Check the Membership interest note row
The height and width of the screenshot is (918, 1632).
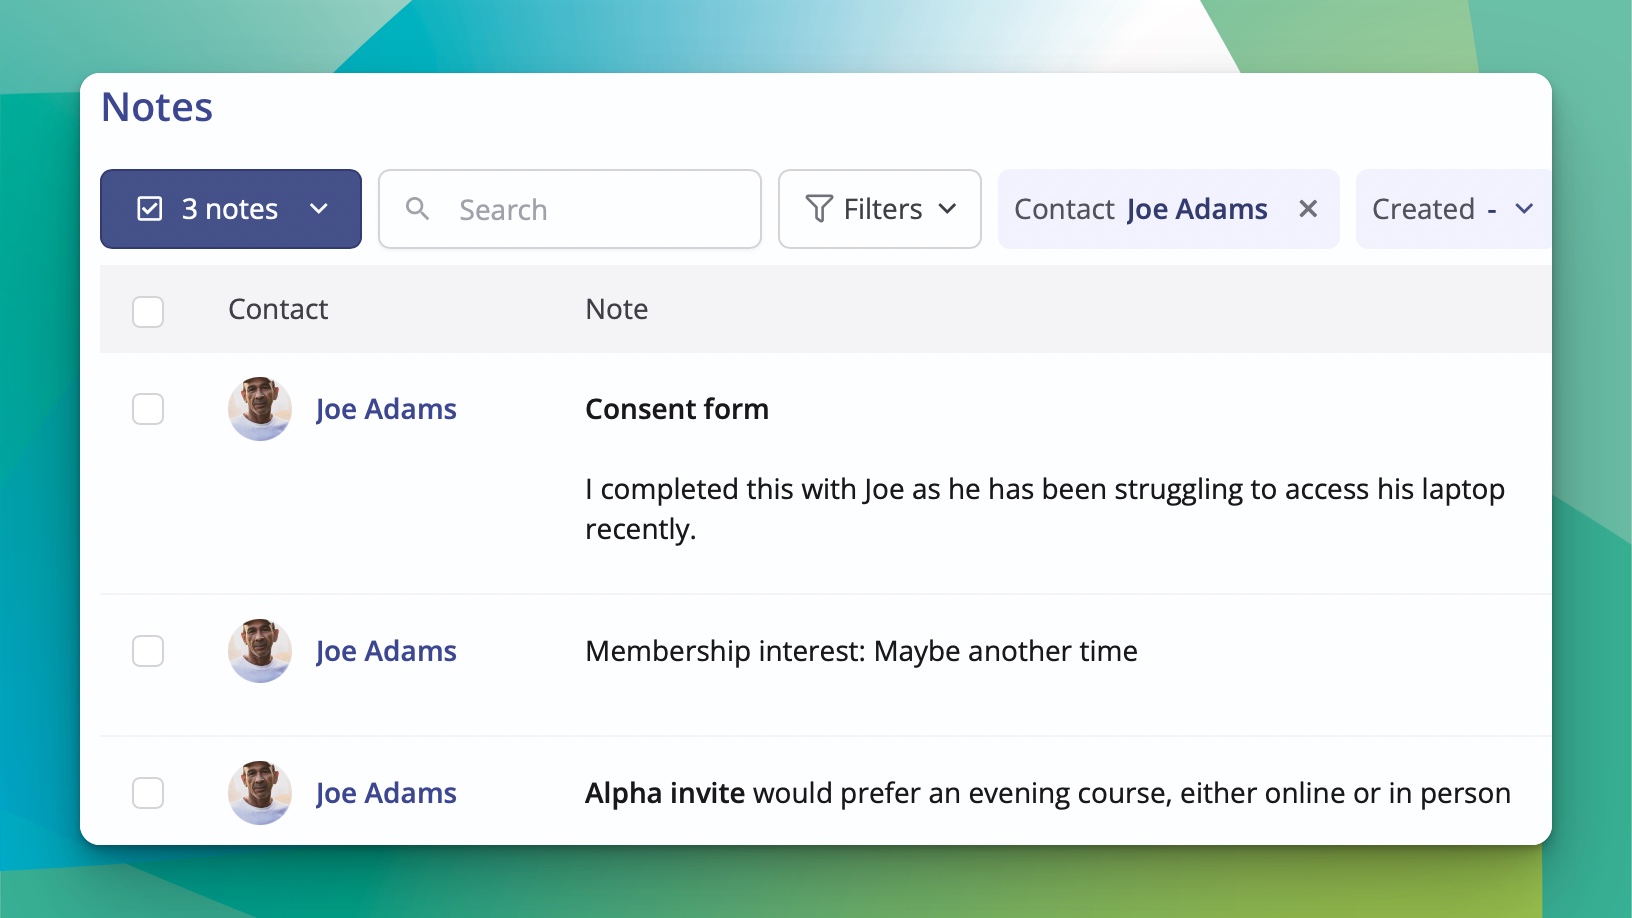(x=147, y=650)
